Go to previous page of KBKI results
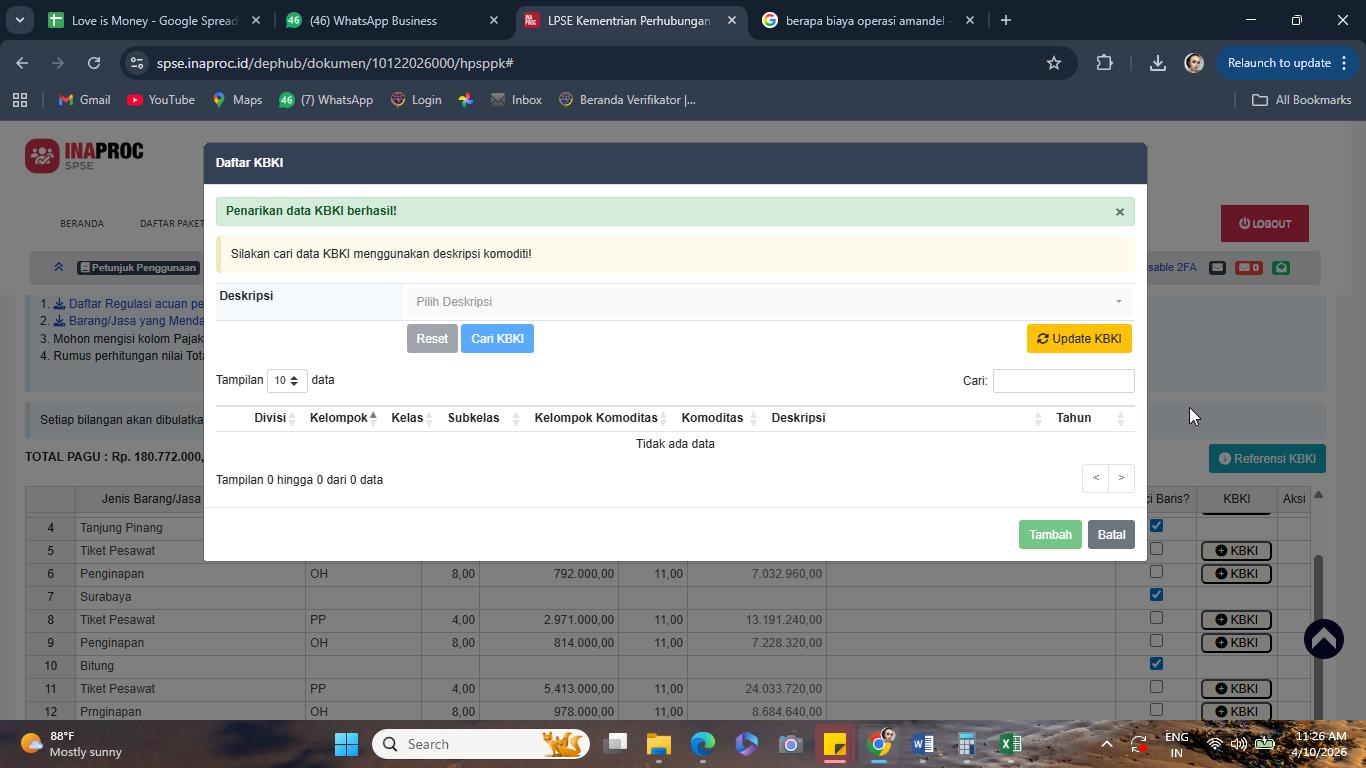 point(1095,478)
